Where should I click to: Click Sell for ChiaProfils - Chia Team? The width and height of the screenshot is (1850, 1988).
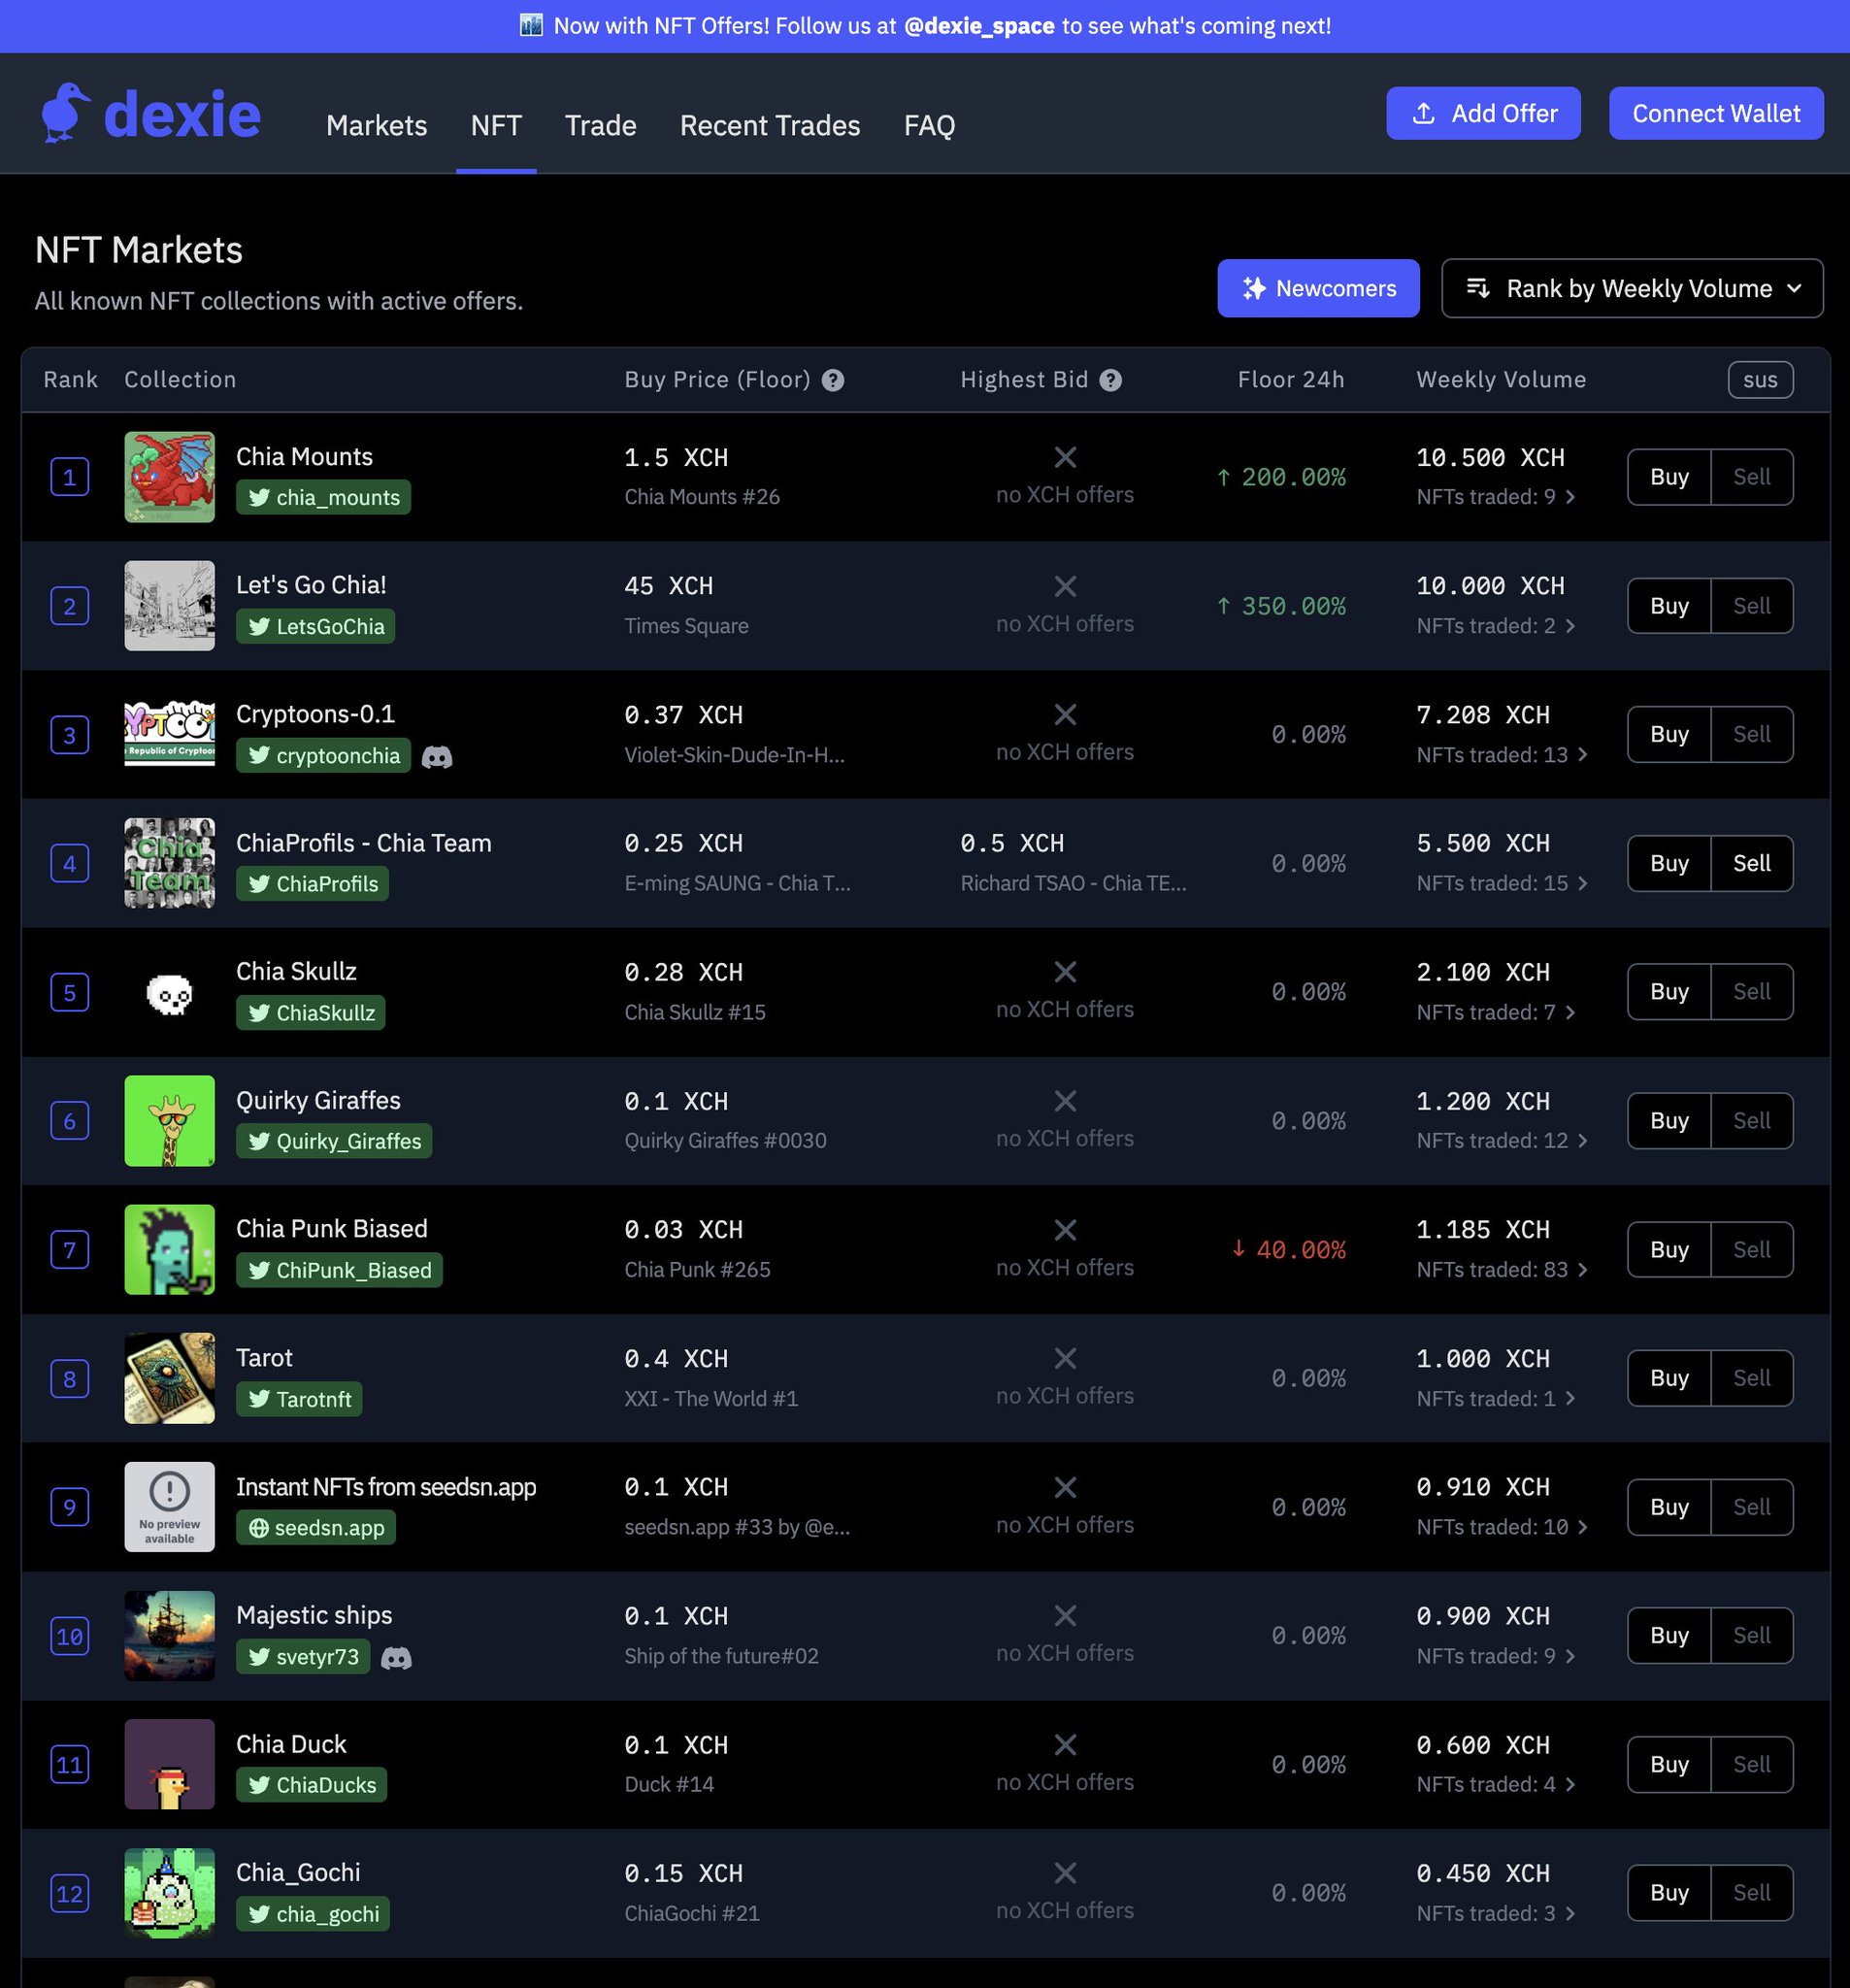pos(1752,863)
